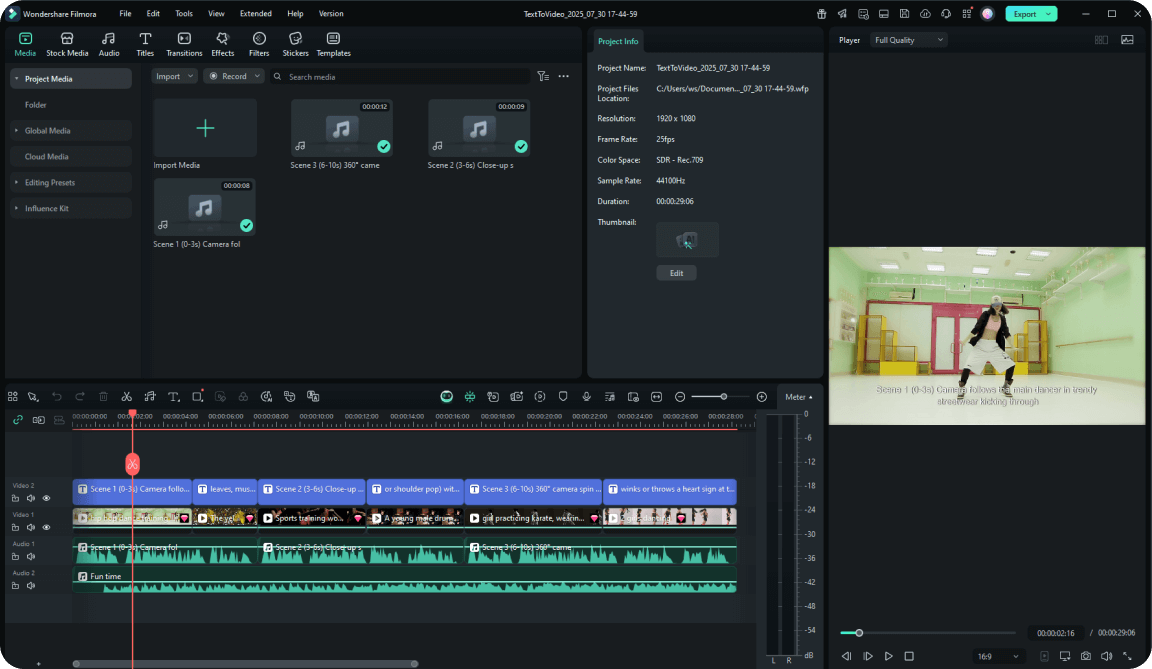This screenshot has height=669, width=1152.
Task: Click the microphone voiceover icon
Action: pos(586,397)
